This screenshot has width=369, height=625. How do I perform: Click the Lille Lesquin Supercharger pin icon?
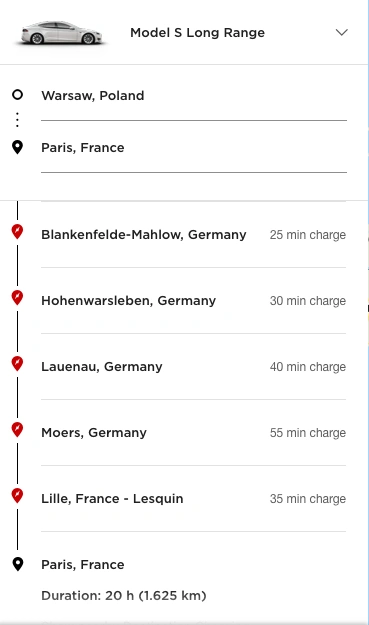click(17, 495)
